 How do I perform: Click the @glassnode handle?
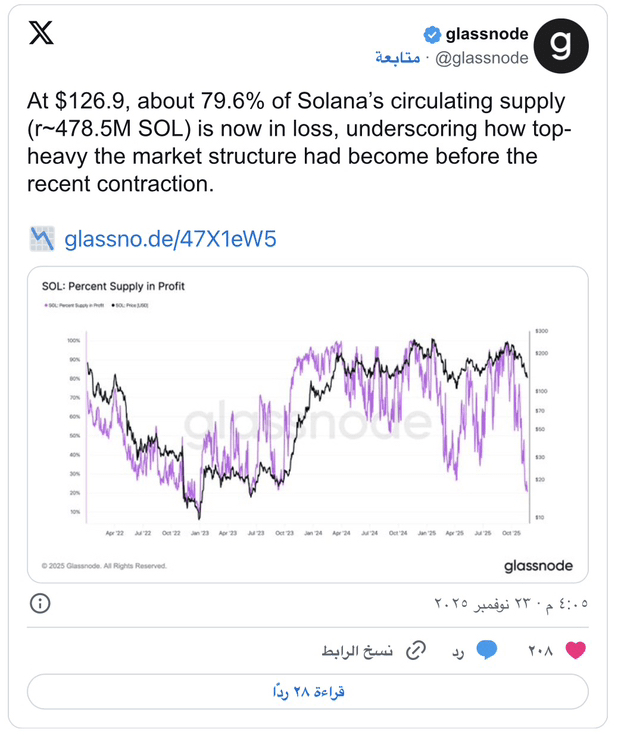484,58
